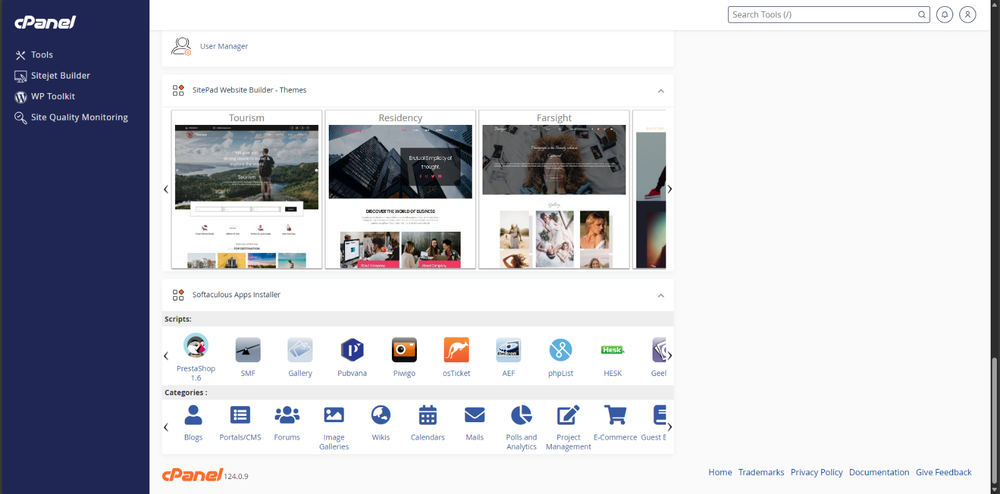Image resolution: width=1000 pixels, height=494 pixels.
Task: Select the Tourism theme thumbnail
Action: click(x=247, y=189)
